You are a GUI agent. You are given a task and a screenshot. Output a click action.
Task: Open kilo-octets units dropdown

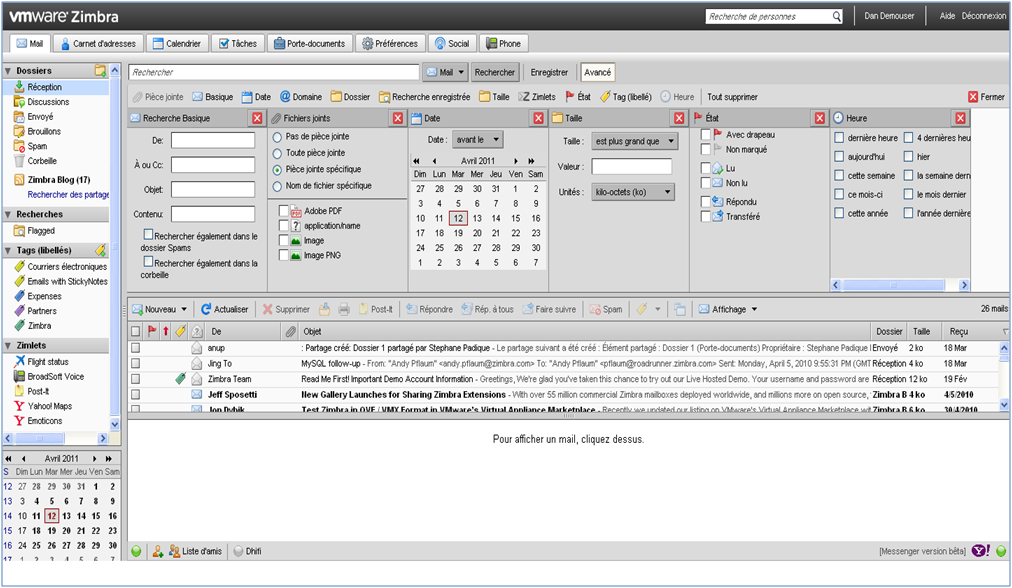(x=632, y=192)
